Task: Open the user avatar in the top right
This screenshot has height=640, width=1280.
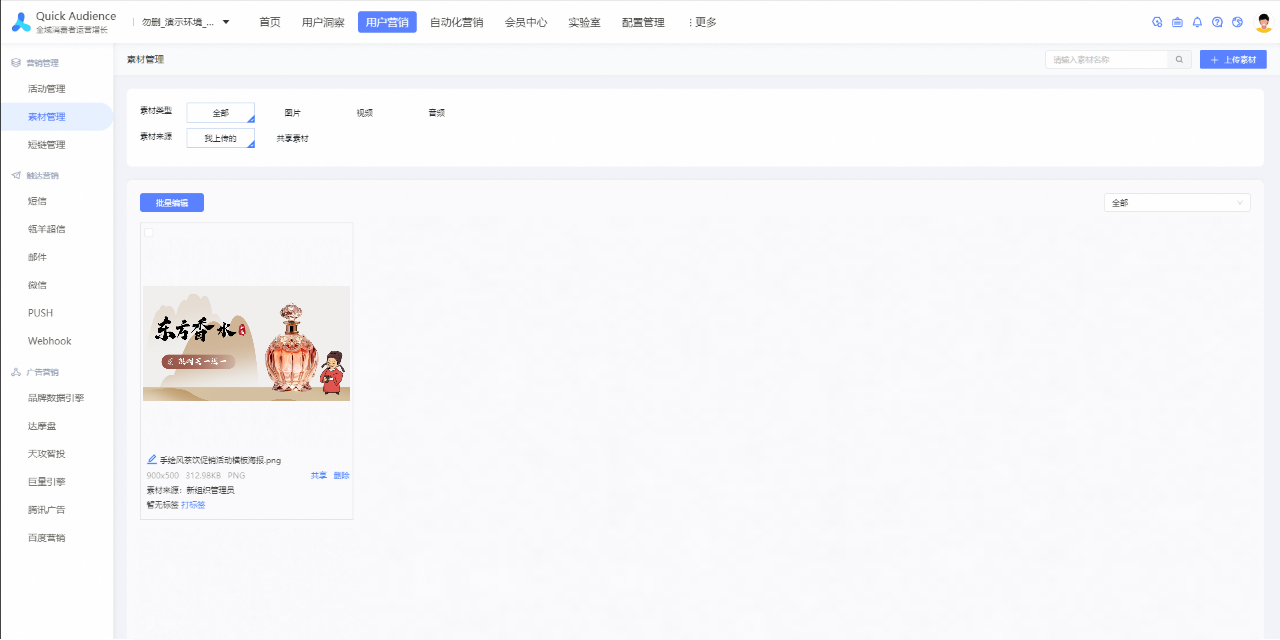Action: click(1263, 21)
